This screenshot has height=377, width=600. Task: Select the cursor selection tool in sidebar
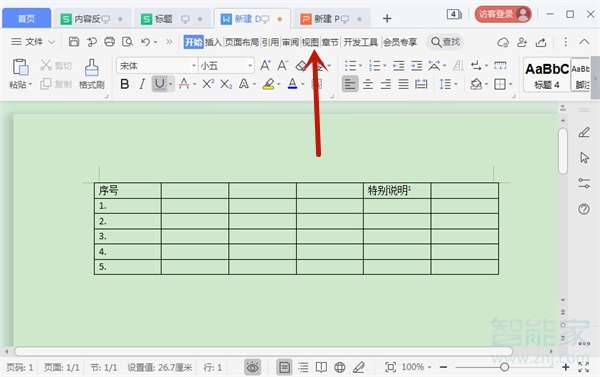pyautogui.click(x=584, y=158)
